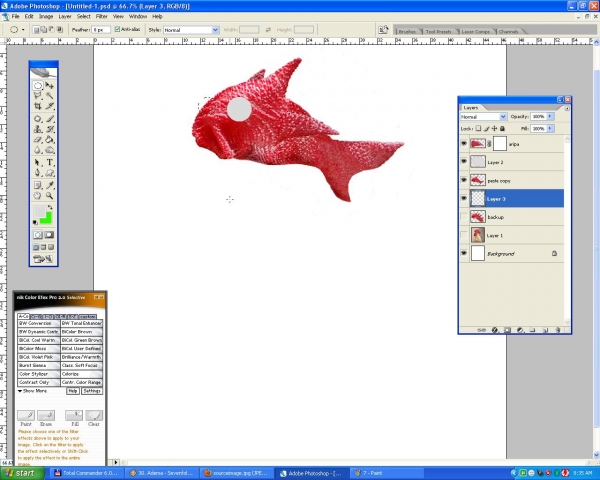
Task: Select the Slice tool
Action: tap(49, 106)
